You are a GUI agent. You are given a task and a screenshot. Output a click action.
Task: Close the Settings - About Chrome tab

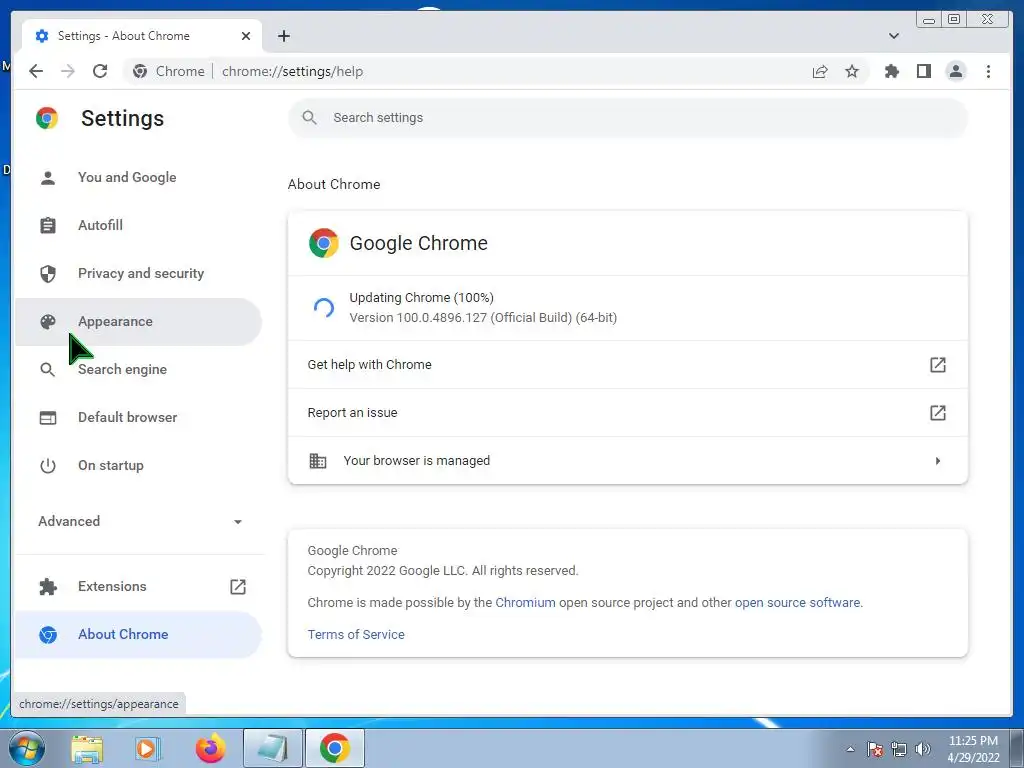point(246,36)
